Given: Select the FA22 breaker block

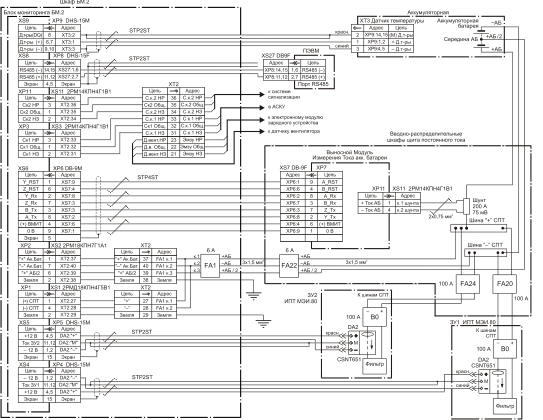Looking at the screenshot, I should coord(289,266).
